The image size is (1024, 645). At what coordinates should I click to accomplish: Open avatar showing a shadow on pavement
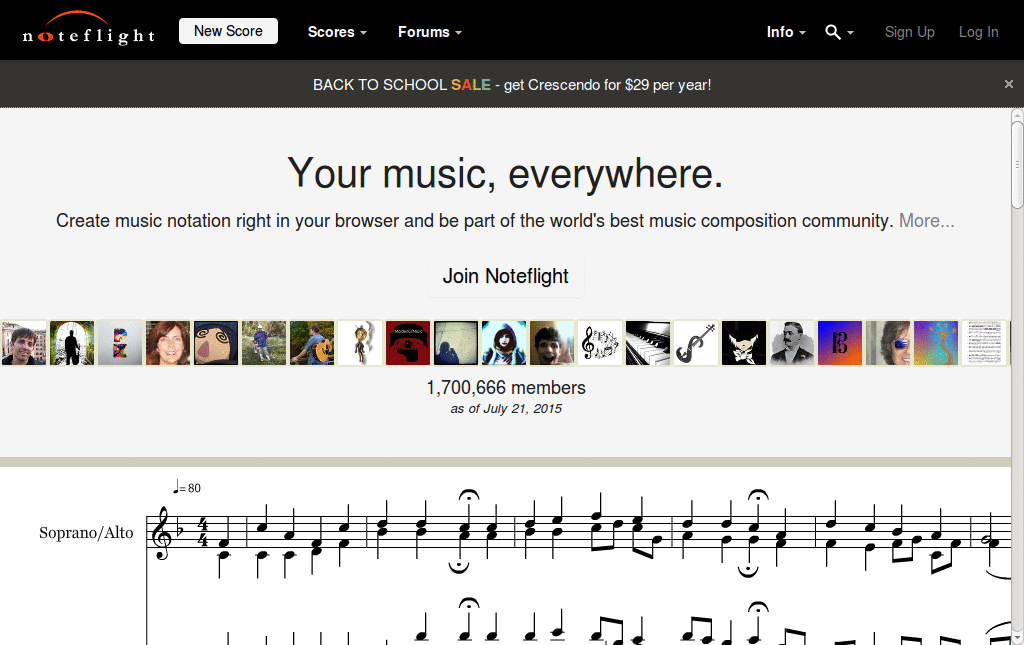click(456, 343)
